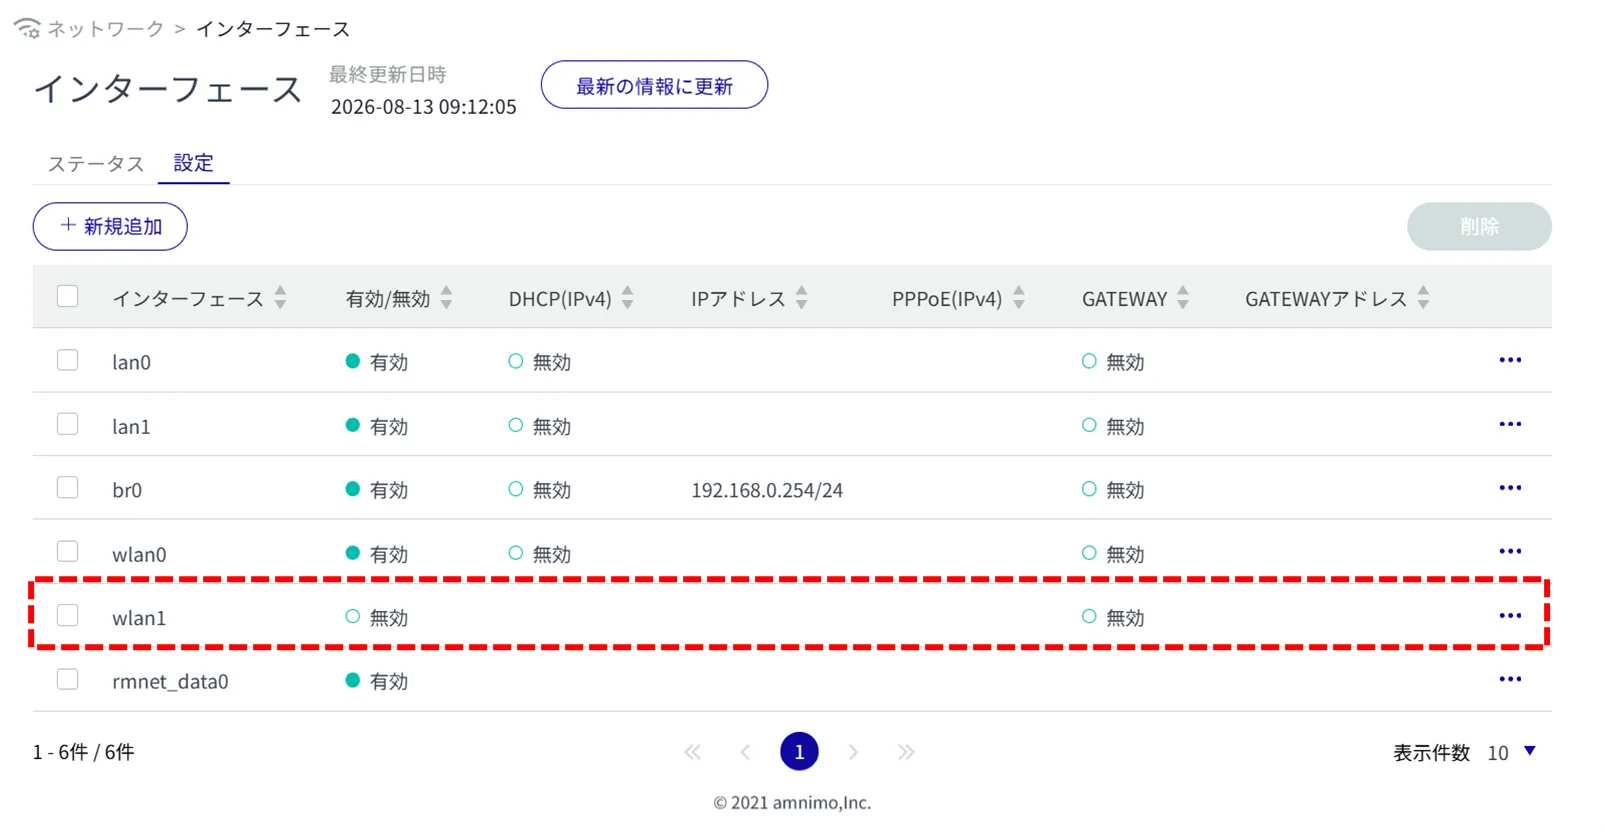Click IP address 192.168.0.254/24
This screenshot has height=832, width=1605.
[x=767, y=490]
